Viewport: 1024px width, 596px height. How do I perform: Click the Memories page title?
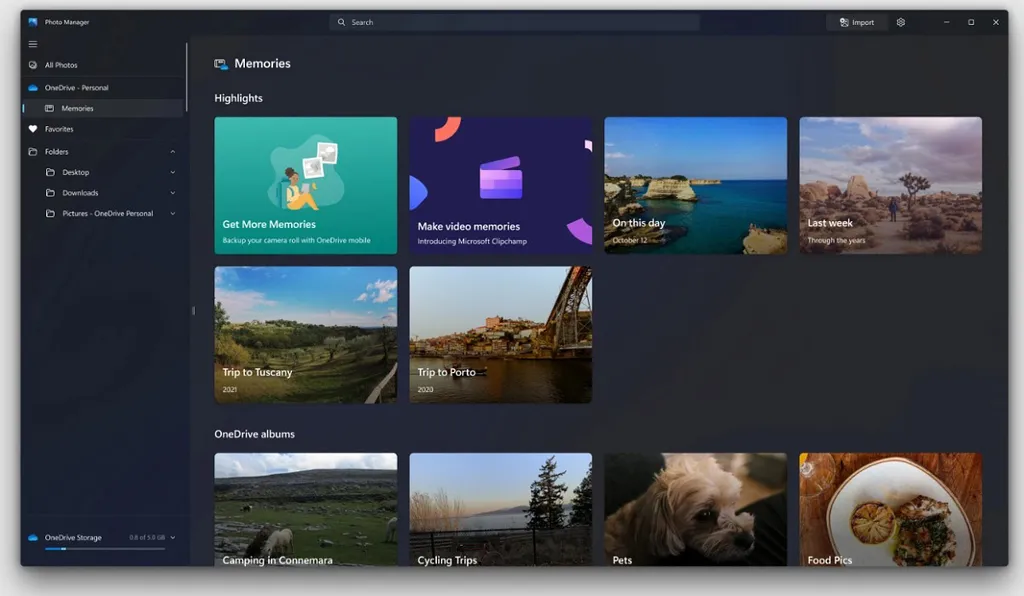(x=263, y=64)
